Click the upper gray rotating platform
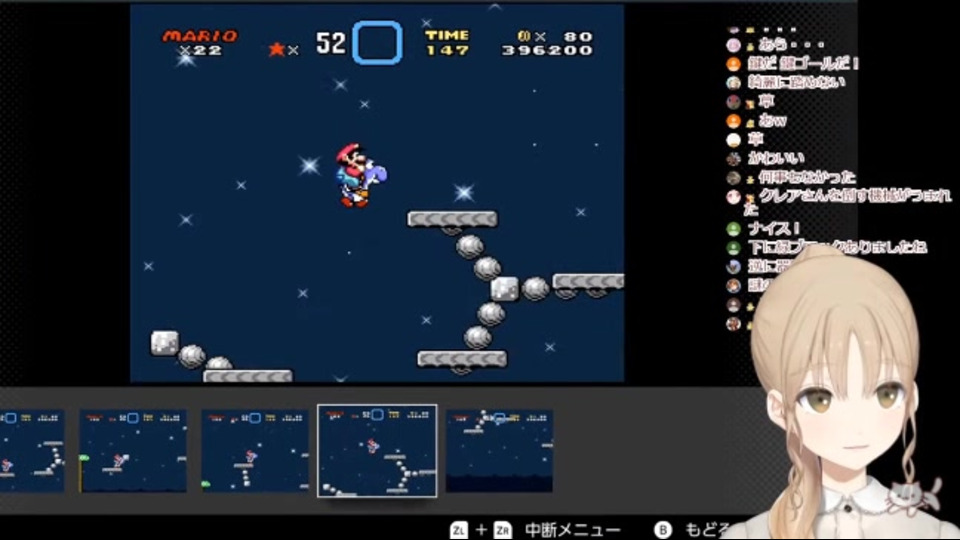The image size is (960, 540). click(452, 219)
